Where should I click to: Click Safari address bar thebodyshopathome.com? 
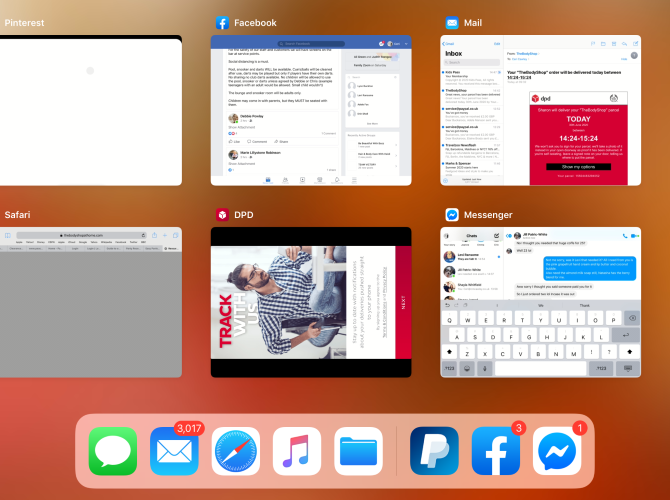tap(81, 235)
